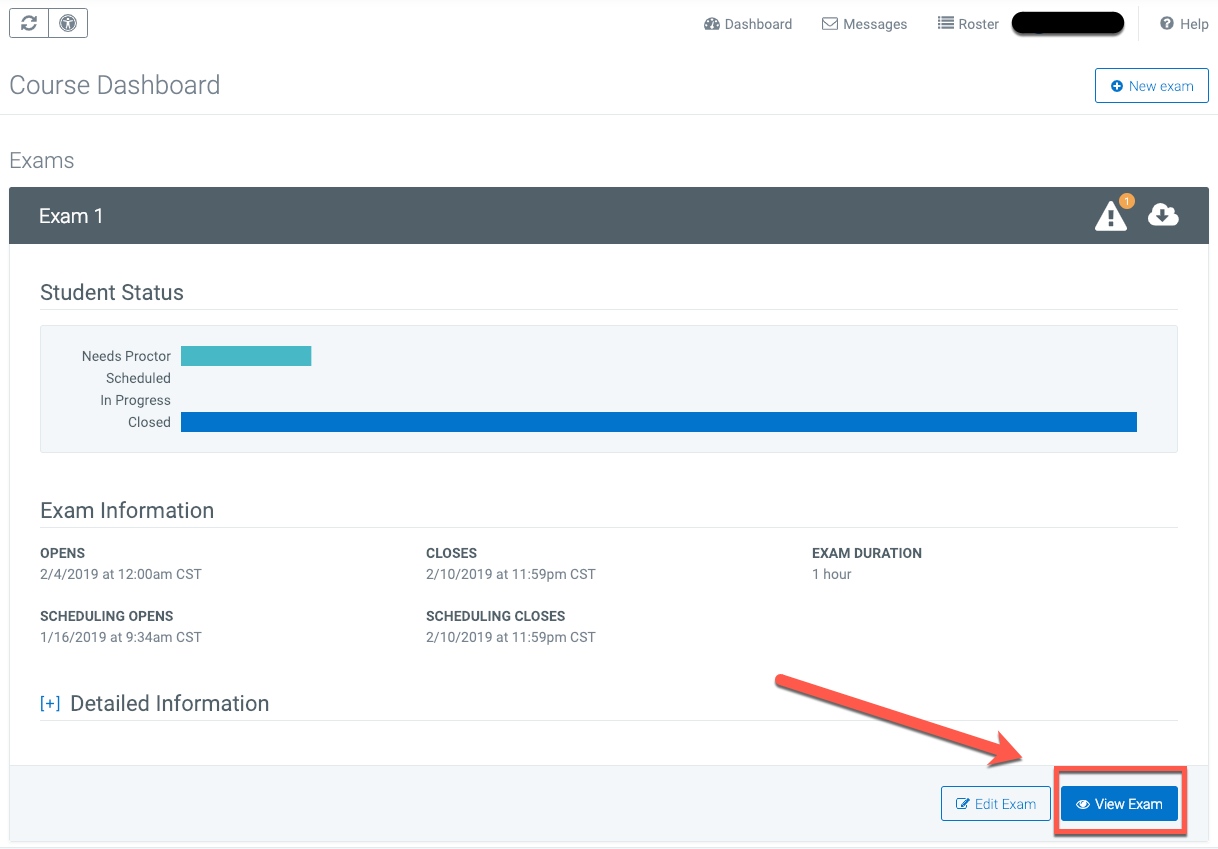
Task: Click the Exam Information heading
Action: tap(127, 511)
